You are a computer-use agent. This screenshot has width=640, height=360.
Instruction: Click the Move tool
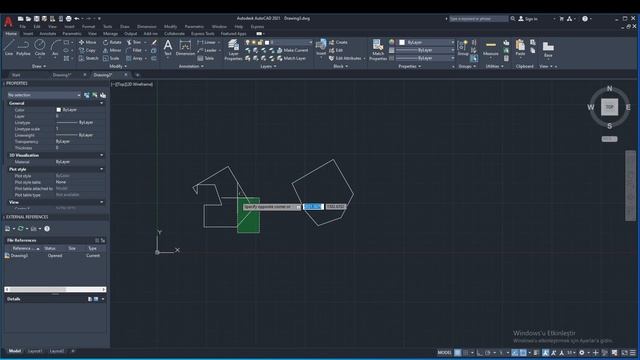(x=88, y=42)
